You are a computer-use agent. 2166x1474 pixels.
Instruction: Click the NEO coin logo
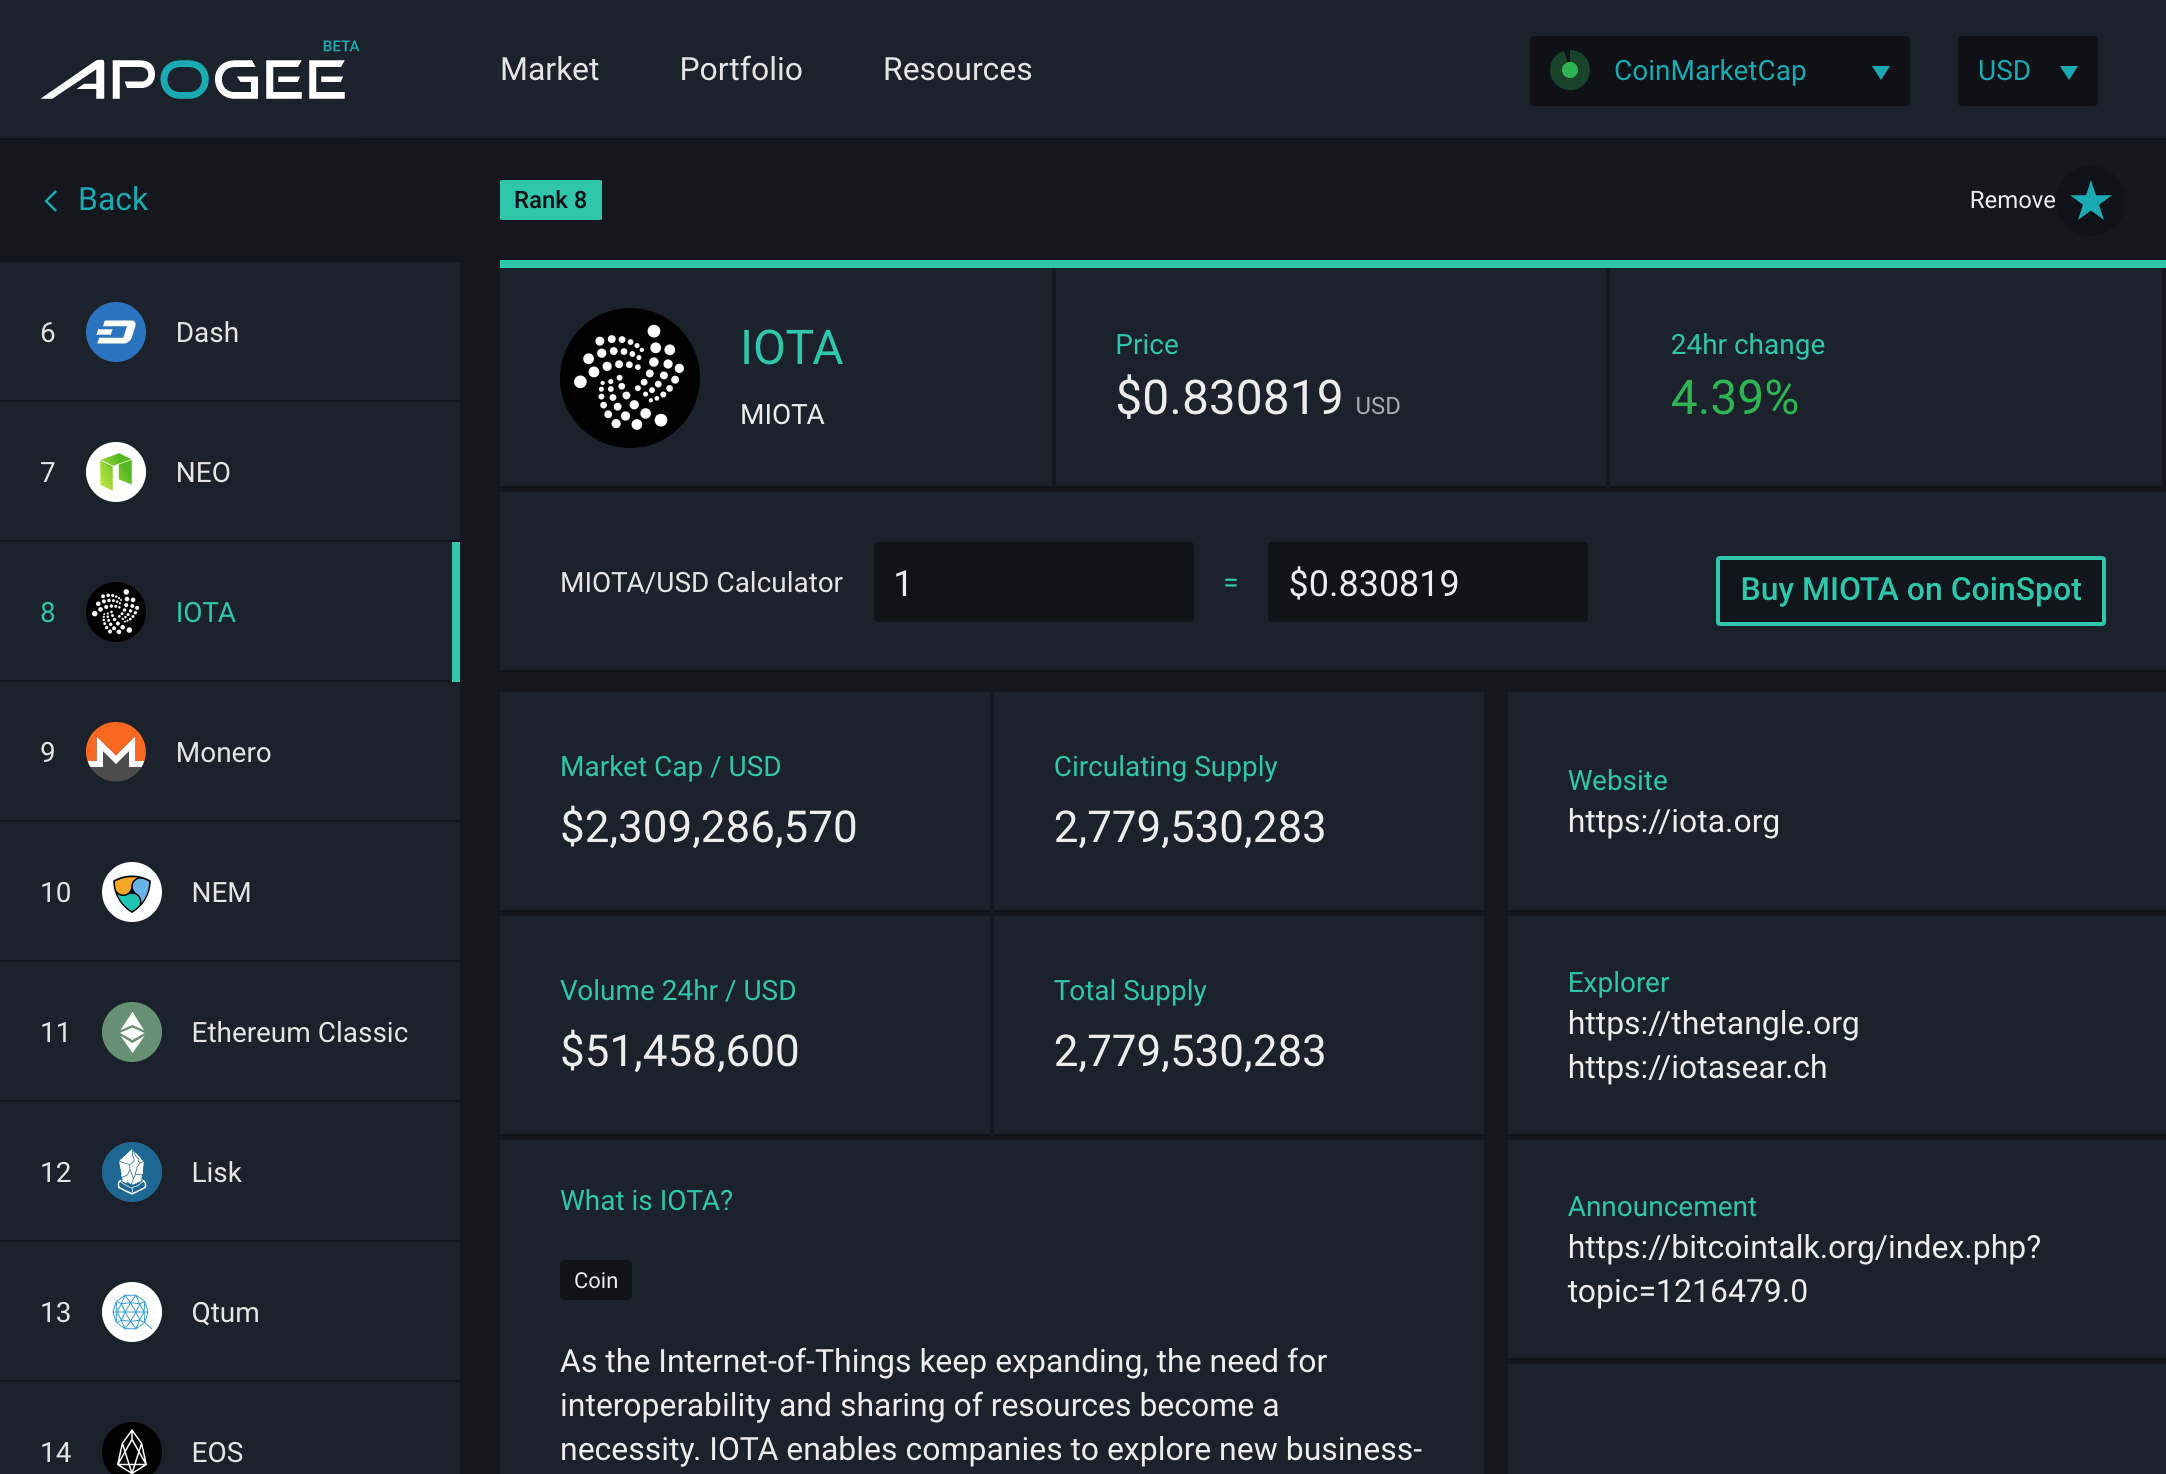point(115,472)
